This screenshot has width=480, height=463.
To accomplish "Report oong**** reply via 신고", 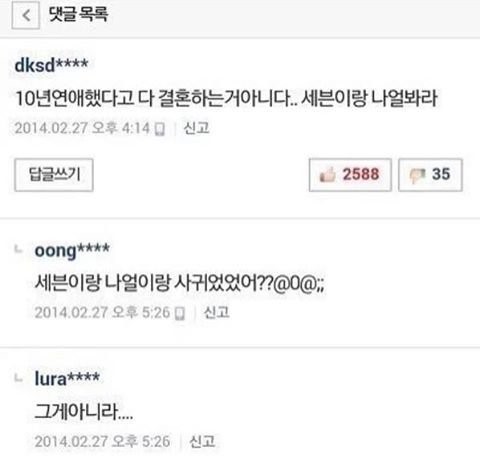I will (216, 313).
